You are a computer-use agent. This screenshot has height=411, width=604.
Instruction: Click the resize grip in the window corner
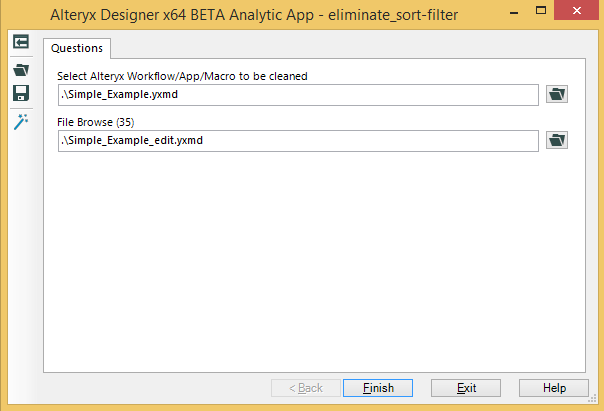coord(592,399)
